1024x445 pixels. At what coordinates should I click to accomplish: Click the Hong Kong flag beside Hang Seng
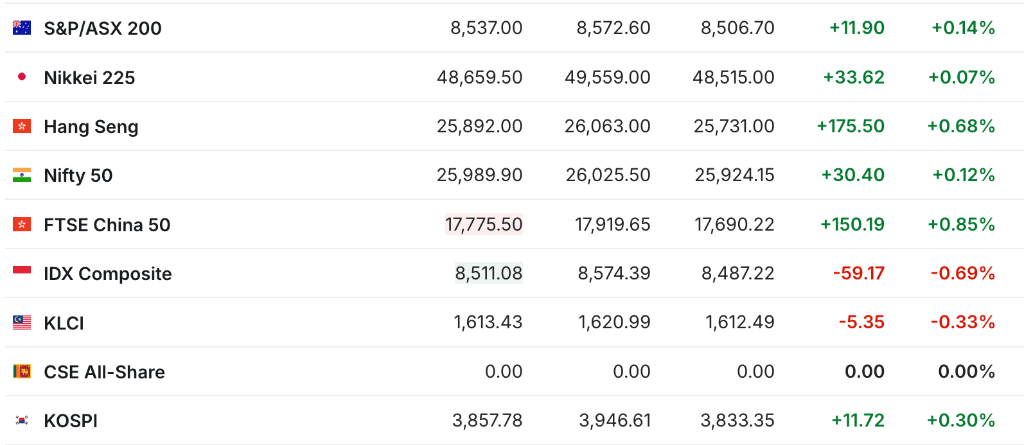pos(22,126)
